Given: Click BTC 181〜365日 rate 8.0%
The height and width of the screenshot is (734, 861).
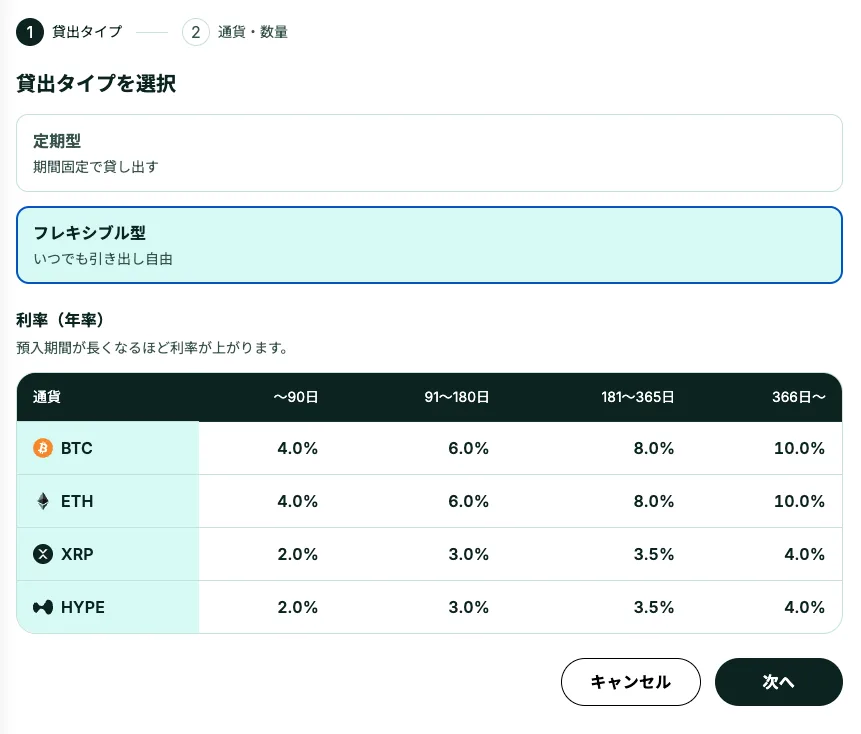Looking at the screenshot, I should pyautogui.click(x=653, y=449).
